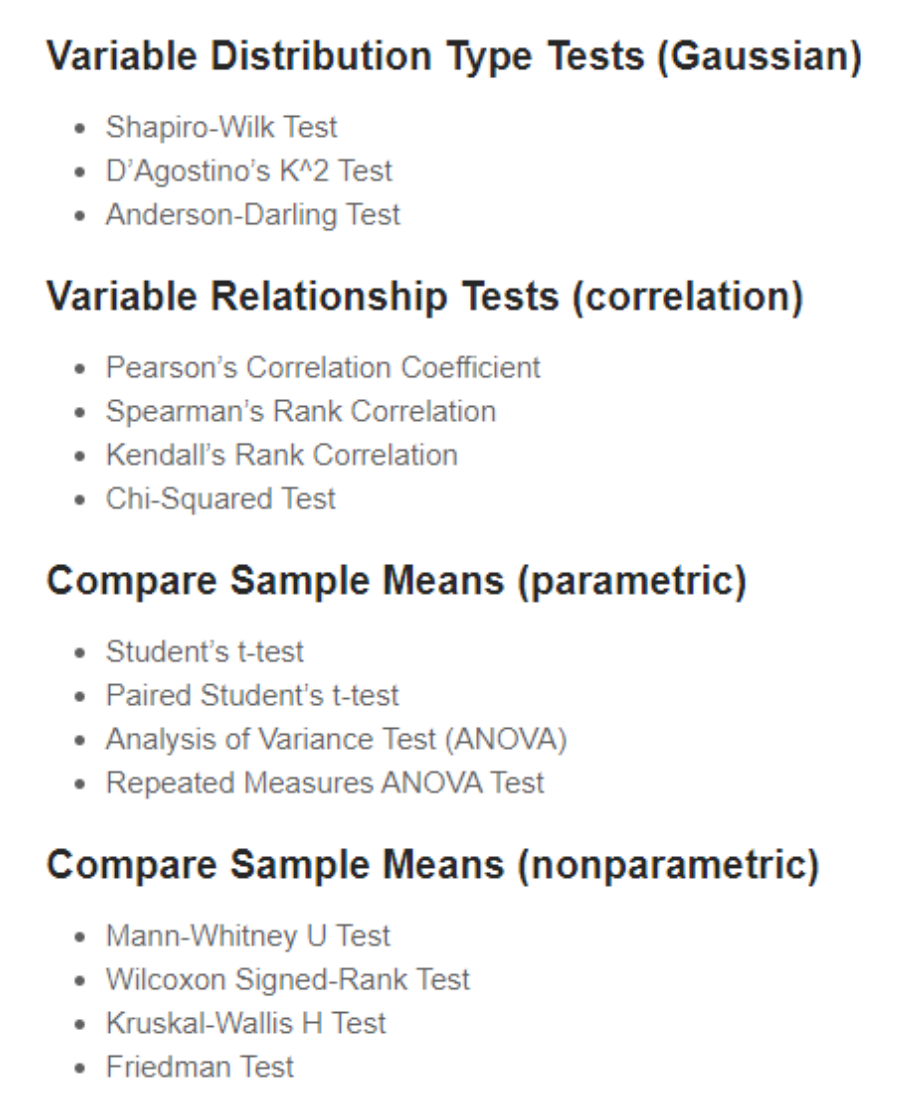This screenshot has height=1110, width=910.
Task: Click the Student's t-test link
Action: click(205, 652)
